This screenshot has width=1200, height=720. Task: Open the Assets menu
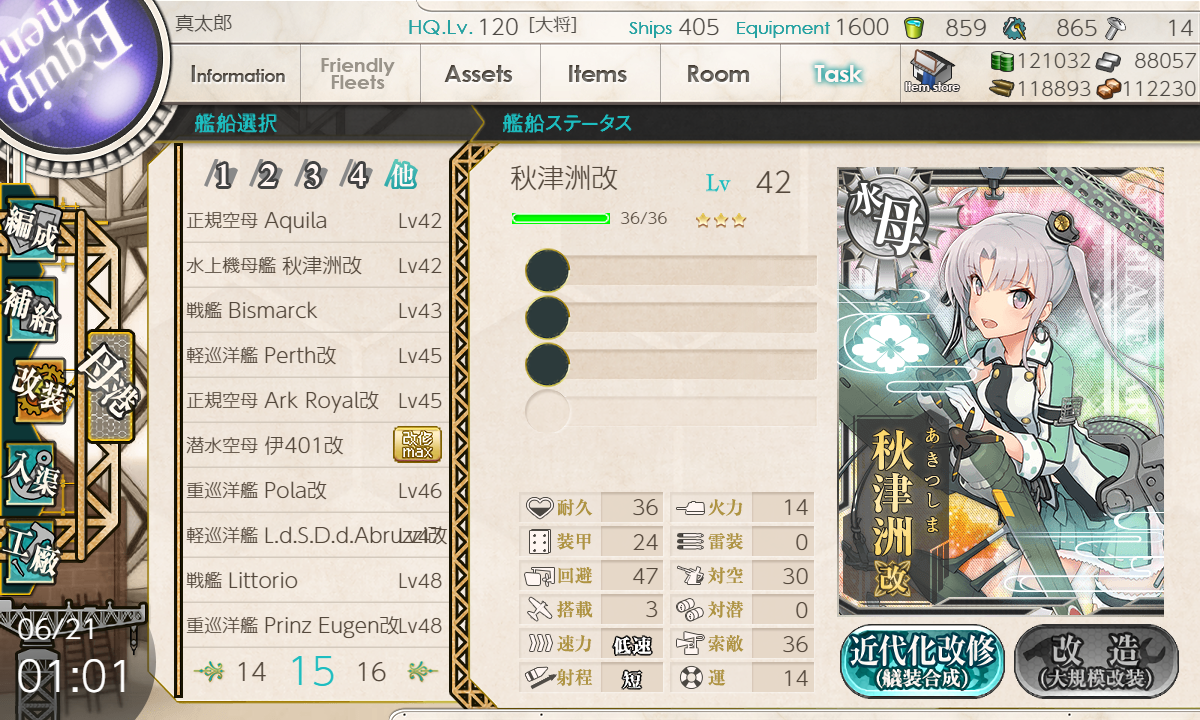(479, 74)
